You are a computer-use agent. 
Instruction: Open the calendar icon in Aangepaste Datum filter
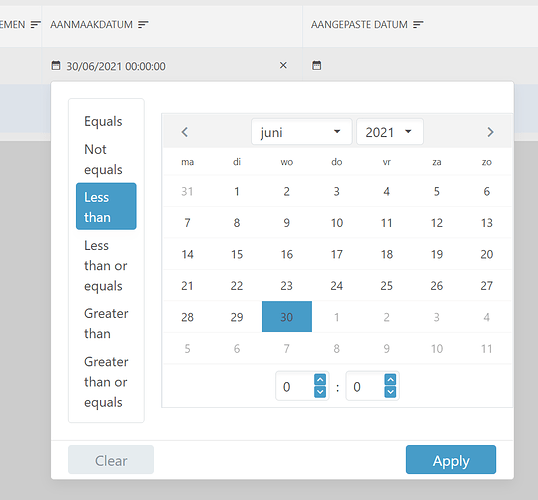[x=316, y=65]
